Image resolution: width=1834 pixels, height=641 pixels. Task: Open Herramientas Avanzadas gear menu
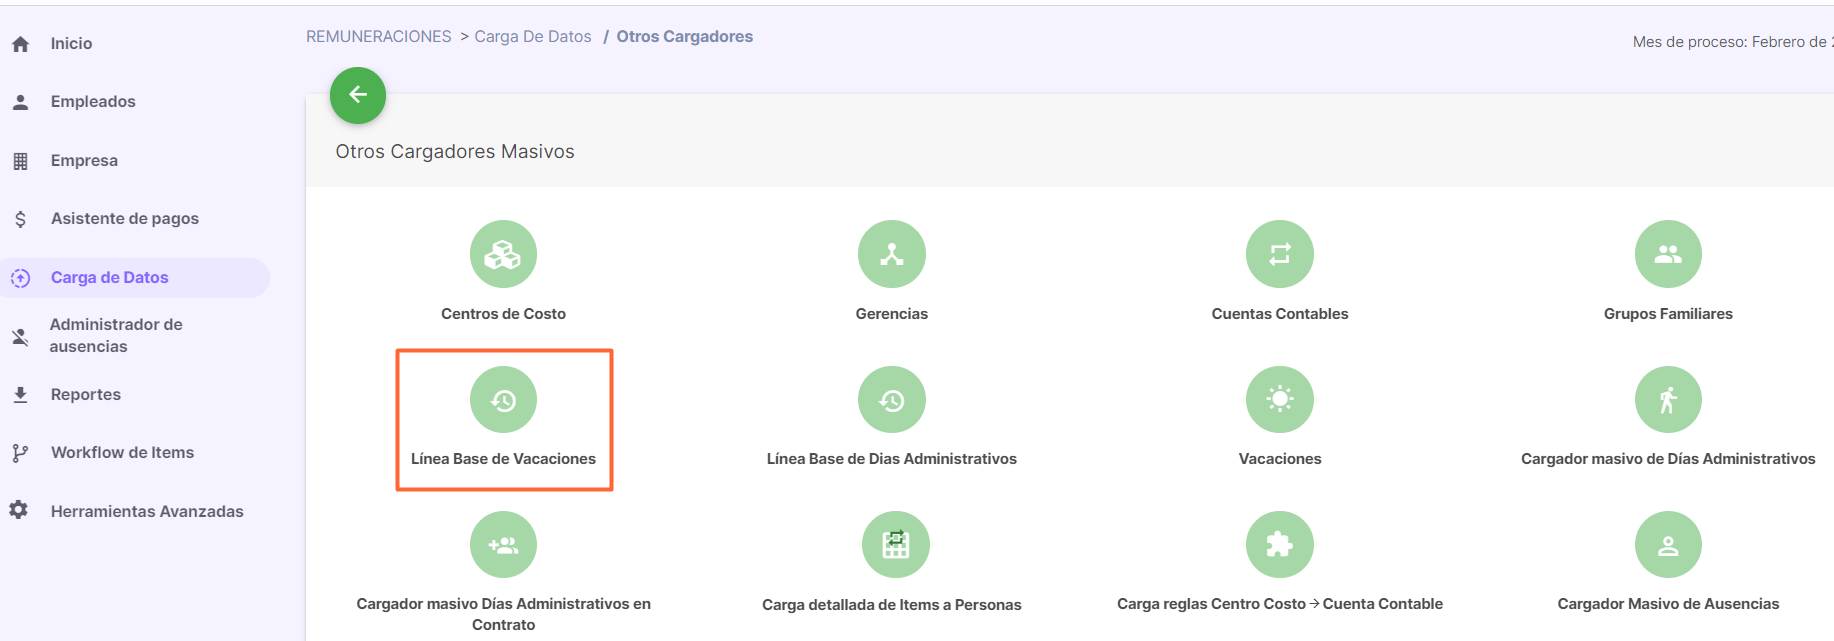tap(147, 511)
